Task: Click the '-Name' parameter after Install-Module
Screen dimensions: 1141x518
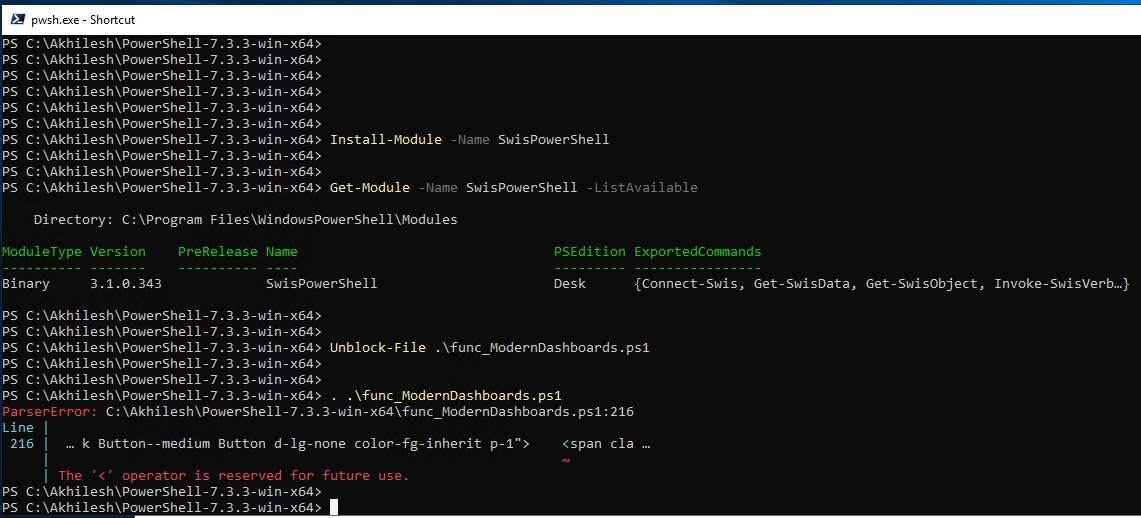Action: [x=470, y=140]
